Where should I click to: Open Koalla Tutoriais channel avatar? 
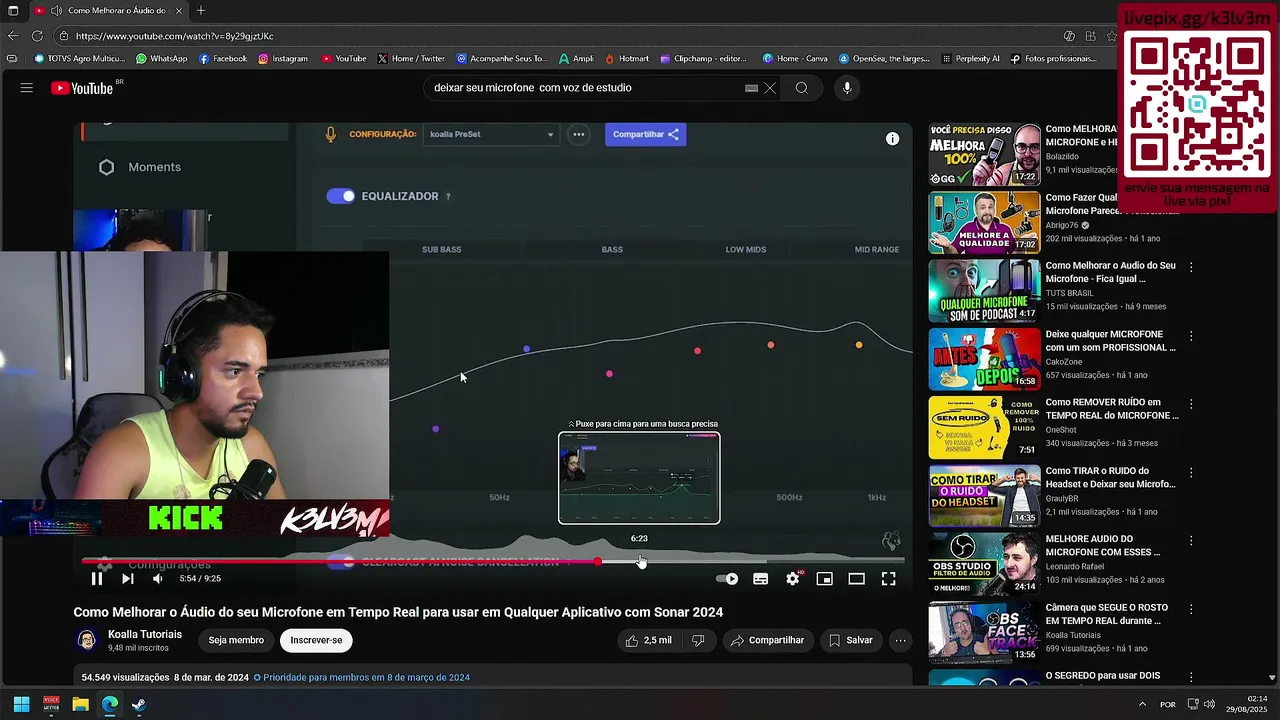tap(87, 640)
